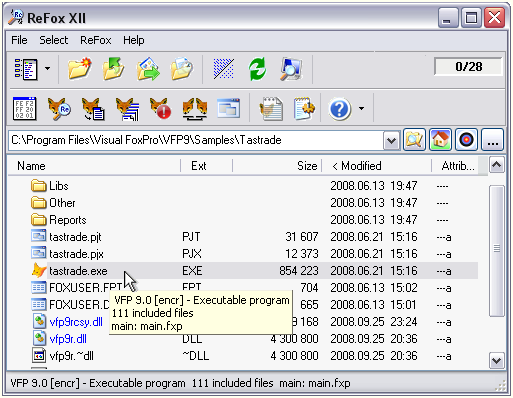
Task: Click the ~DLL extension cell
Action: coord(196,356)
